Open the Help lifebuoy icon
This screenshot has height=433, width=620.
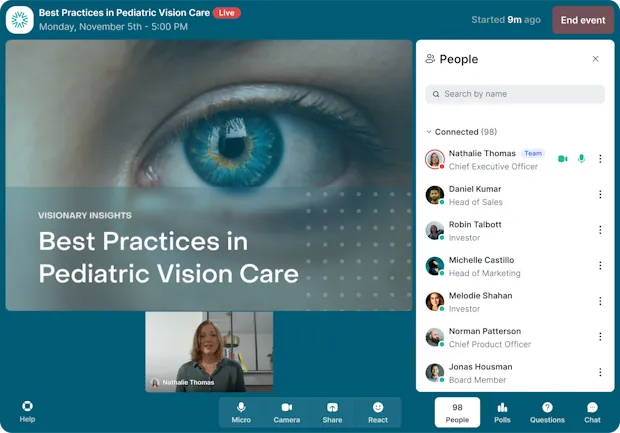[27, 406]
